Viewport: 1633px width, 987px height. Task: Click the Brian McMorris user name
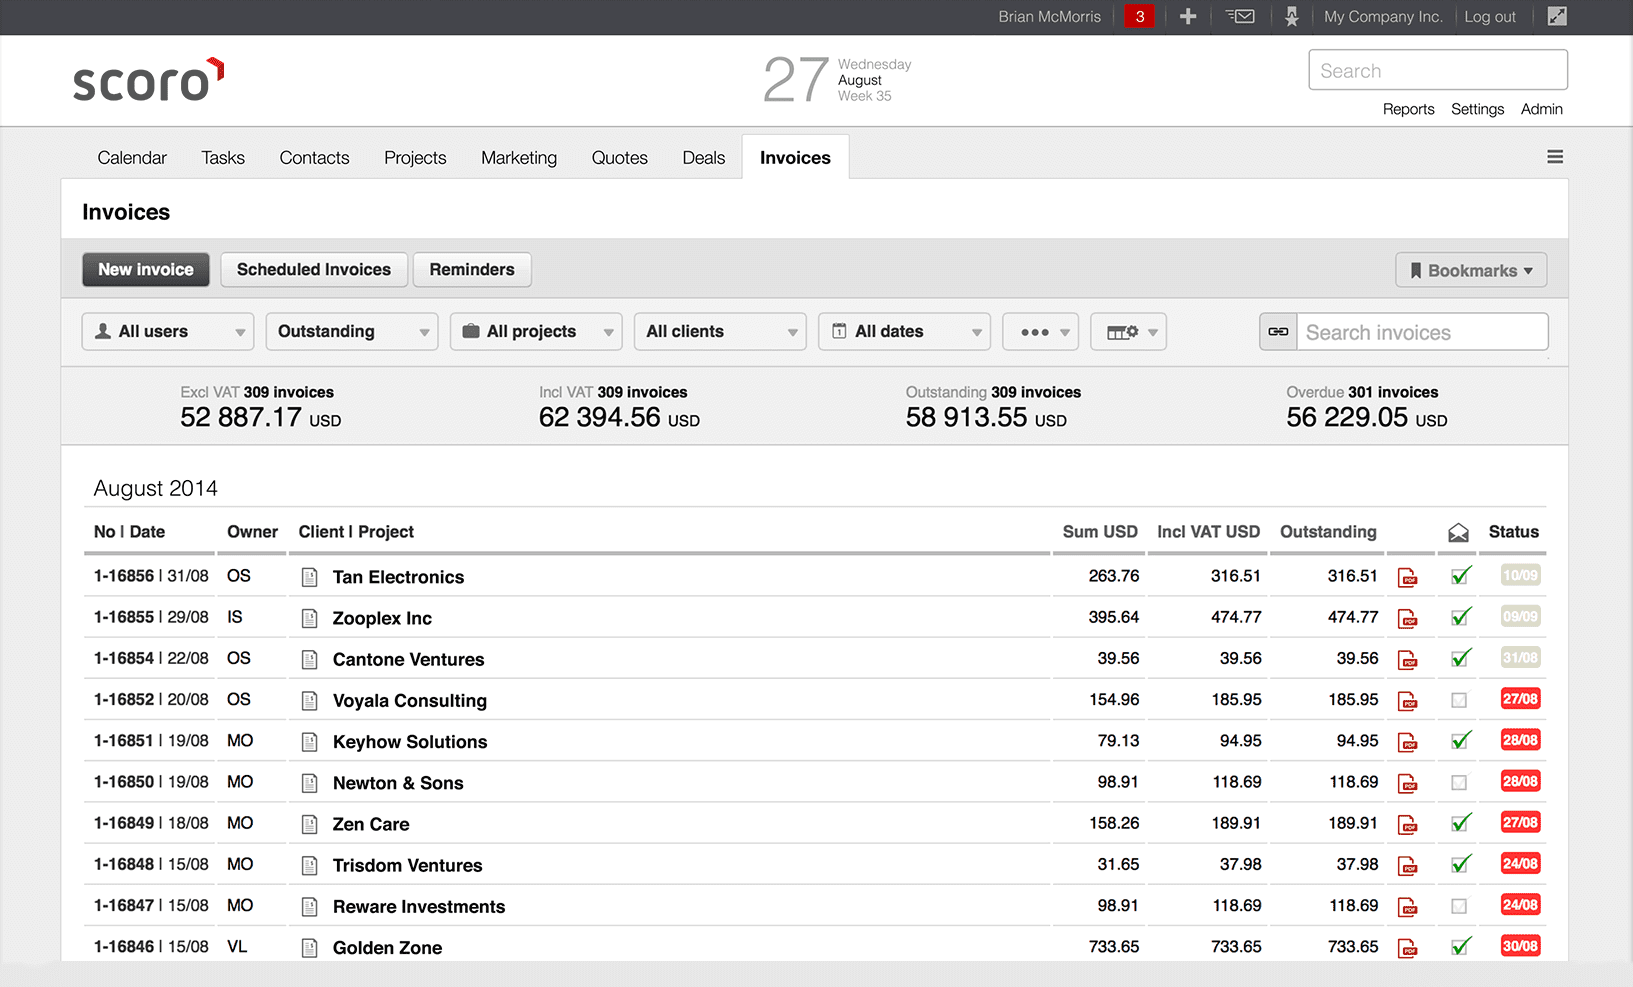[x=1049, y=16]
